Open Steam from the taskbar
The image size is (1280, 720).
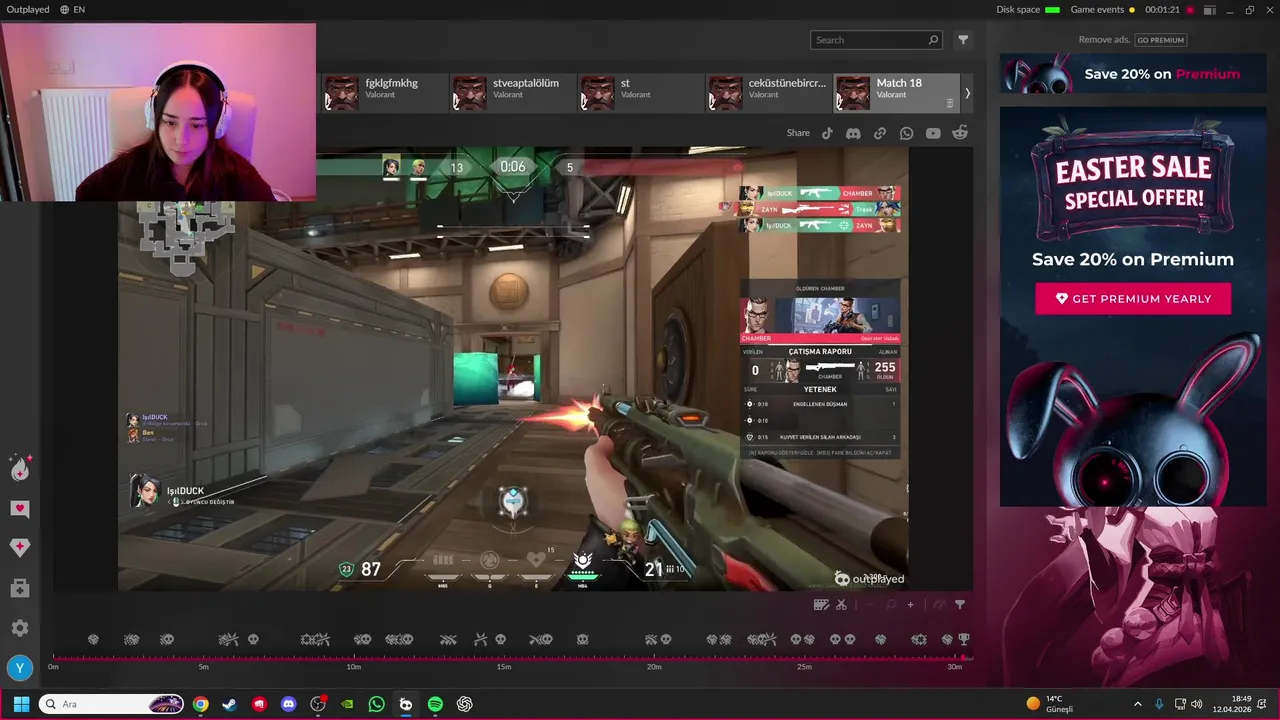(230, 704)
